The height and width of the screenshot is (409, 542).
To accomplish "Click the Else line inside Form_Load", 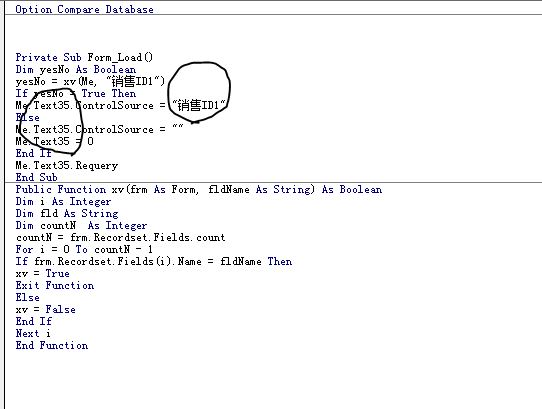I will click(x=28, y=118).
